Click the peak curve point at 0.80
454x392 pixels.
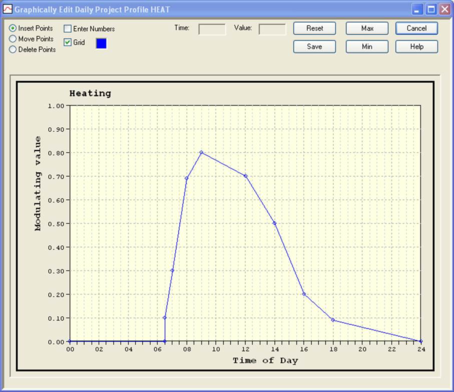click(201, 152)
